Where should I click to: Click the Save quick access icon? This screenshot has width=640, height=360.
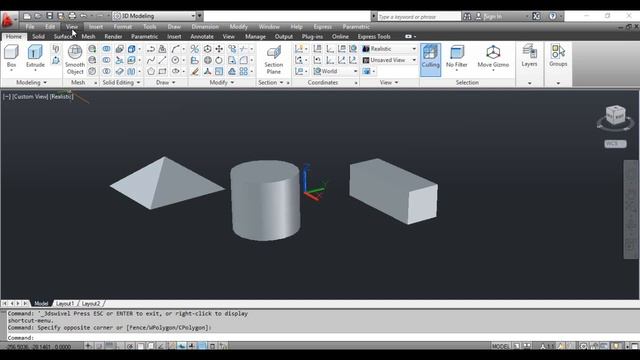coord(49,16)
